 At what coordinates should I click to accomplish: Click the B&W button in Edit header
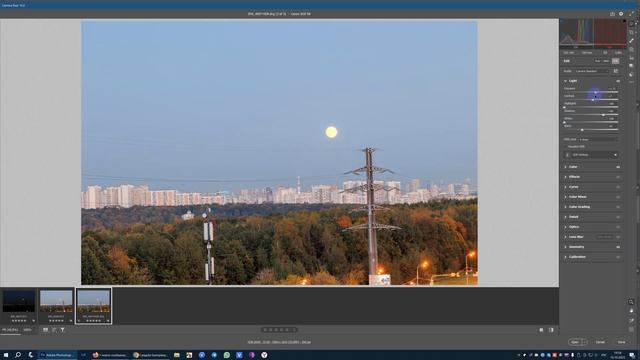[x=606, y=61]
